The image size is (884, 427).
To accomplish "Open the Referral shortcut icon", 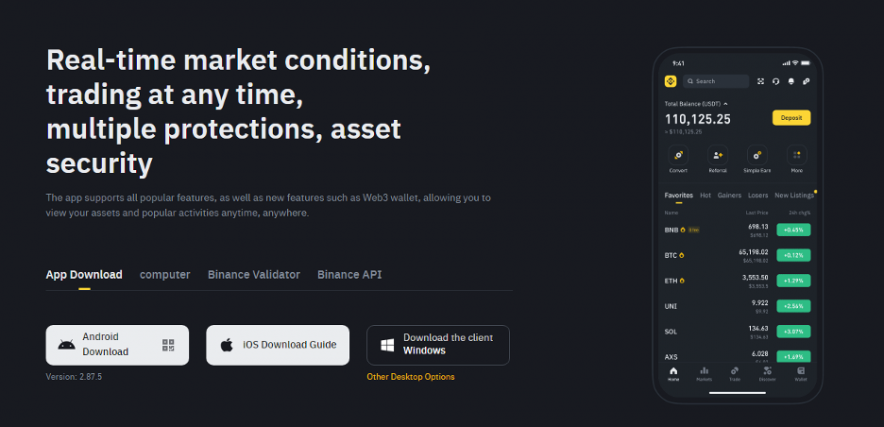I will [718, 155].
